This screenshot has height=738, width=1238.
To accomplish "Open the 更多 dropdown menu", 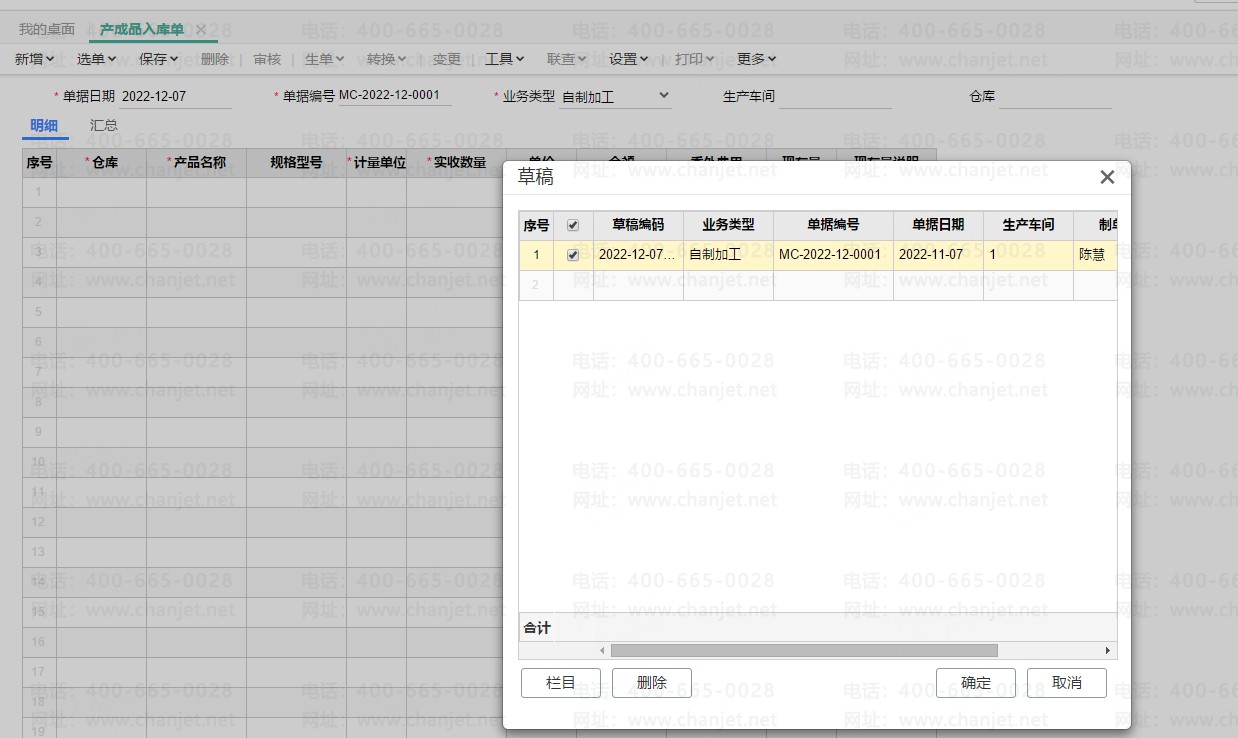I will [757, 59].
